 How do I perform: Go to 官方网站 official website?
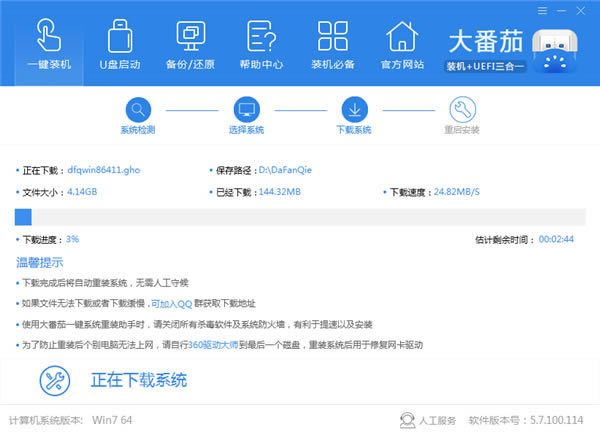(401, 43)
